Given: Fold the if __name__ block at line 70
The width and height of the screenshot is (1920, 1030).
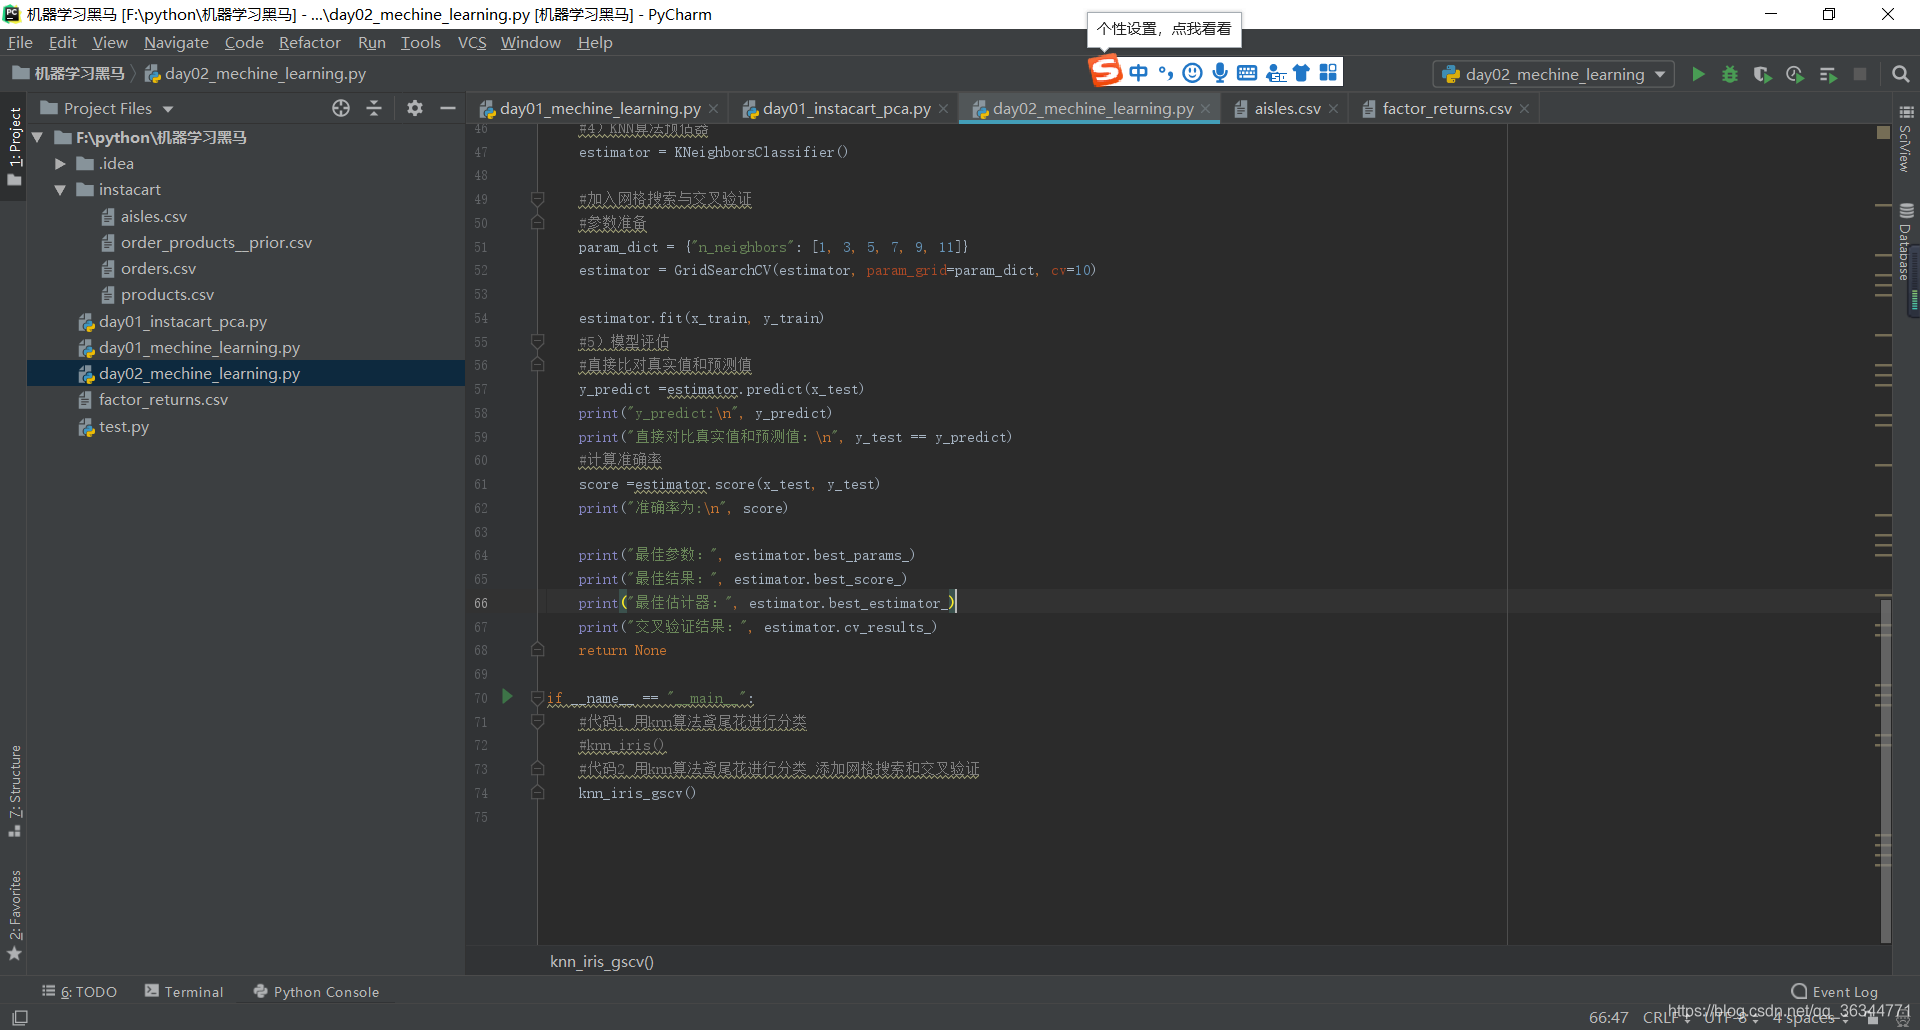Looking at the screenshot, I should (537, 698).
